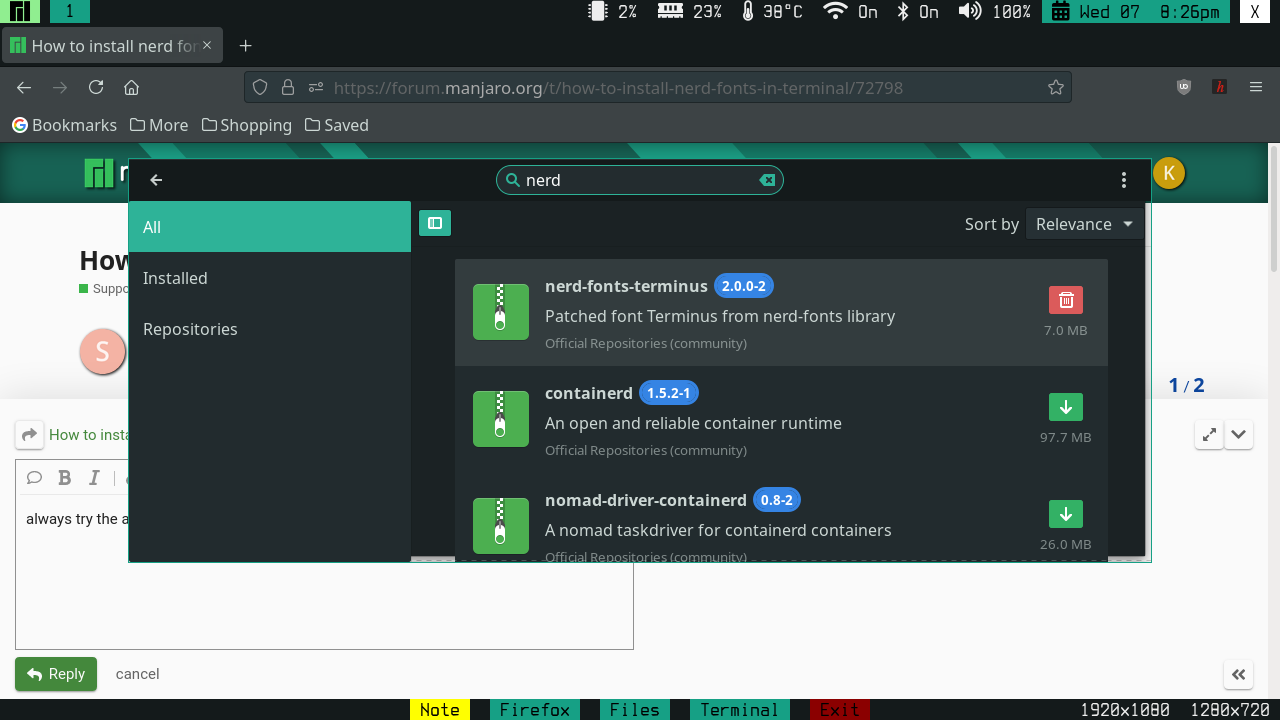Select the Repositories category
Screen dimensions: 1280x720
[190, 329]
